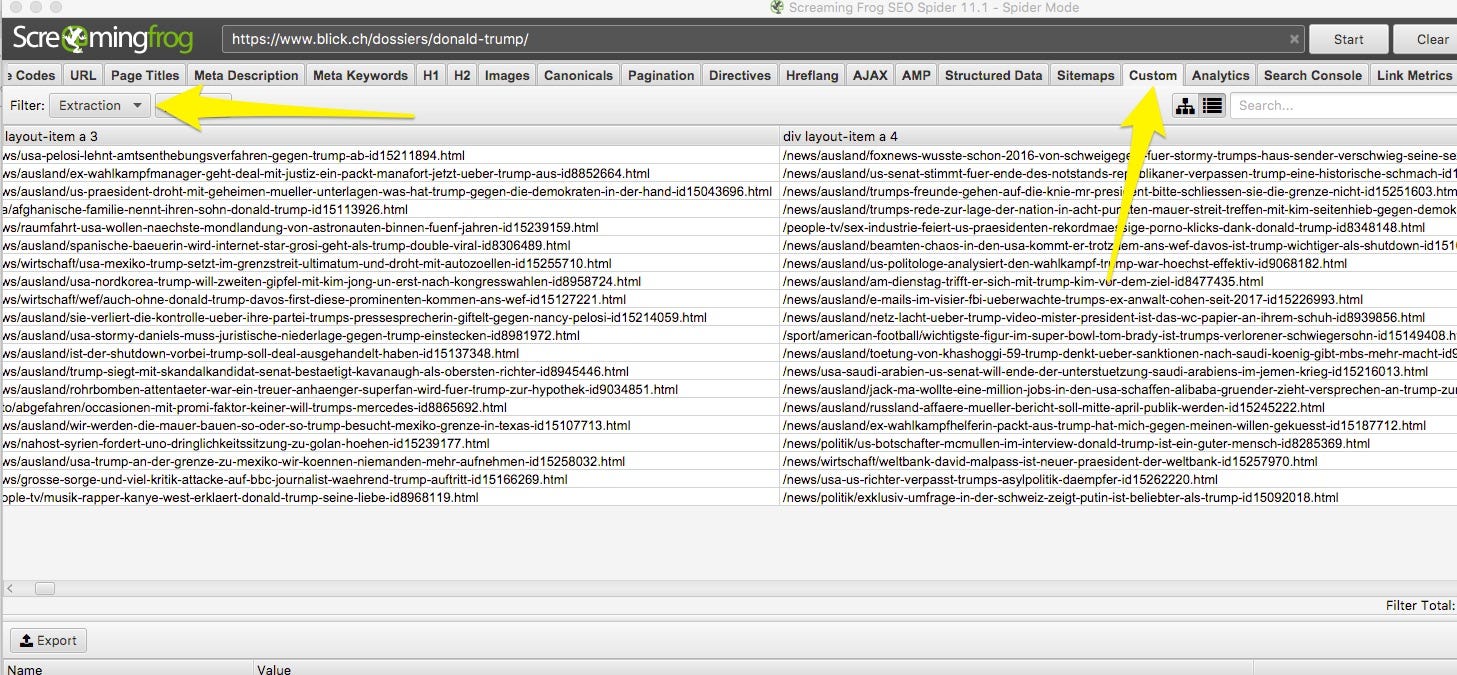Select the trump-kim-vor-dem-ziel id8477435 cell
This screenshot has height=675, width=1457.
pos(1118,281)
